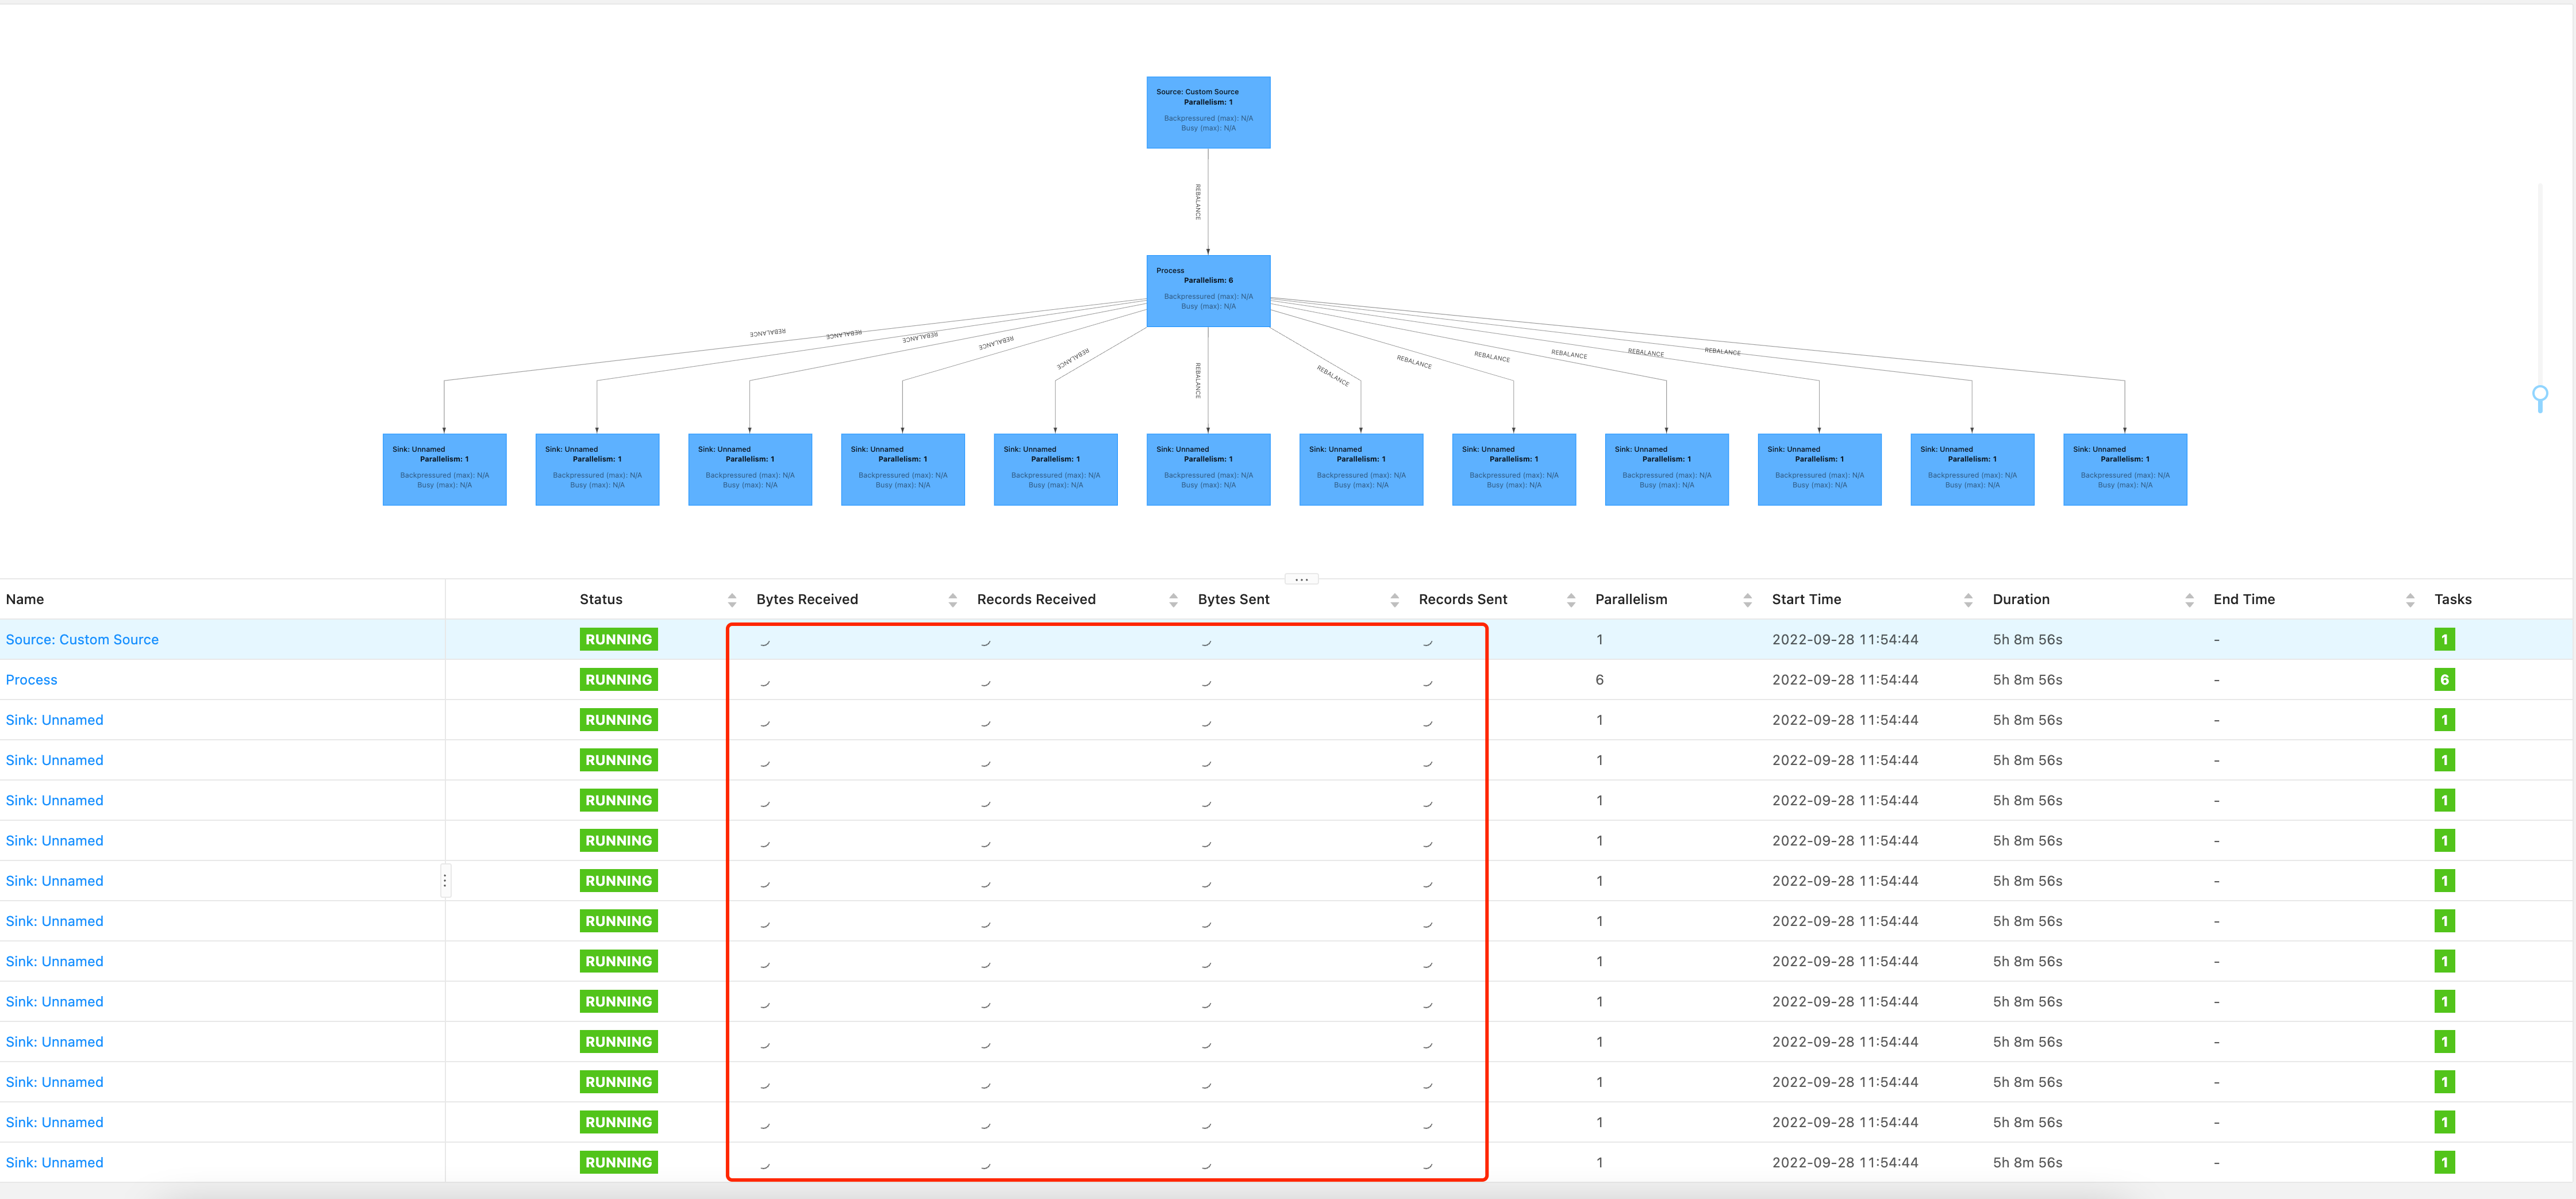Click the Duration header text
Viewport: 2576px width, 1199px height.
(x=2021, y=600)
